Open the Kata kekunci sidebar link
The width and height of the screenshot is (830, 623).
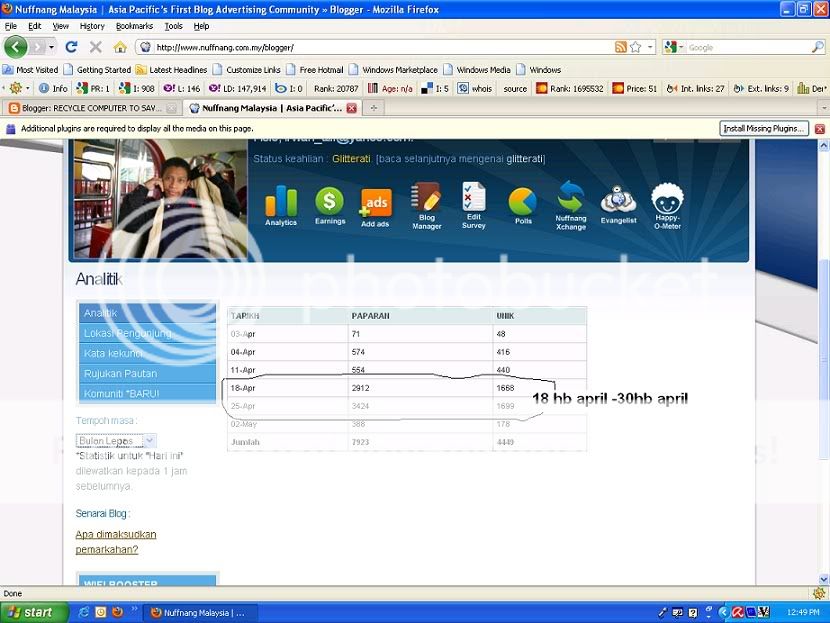pyautogui.click(x=148, y=353)
